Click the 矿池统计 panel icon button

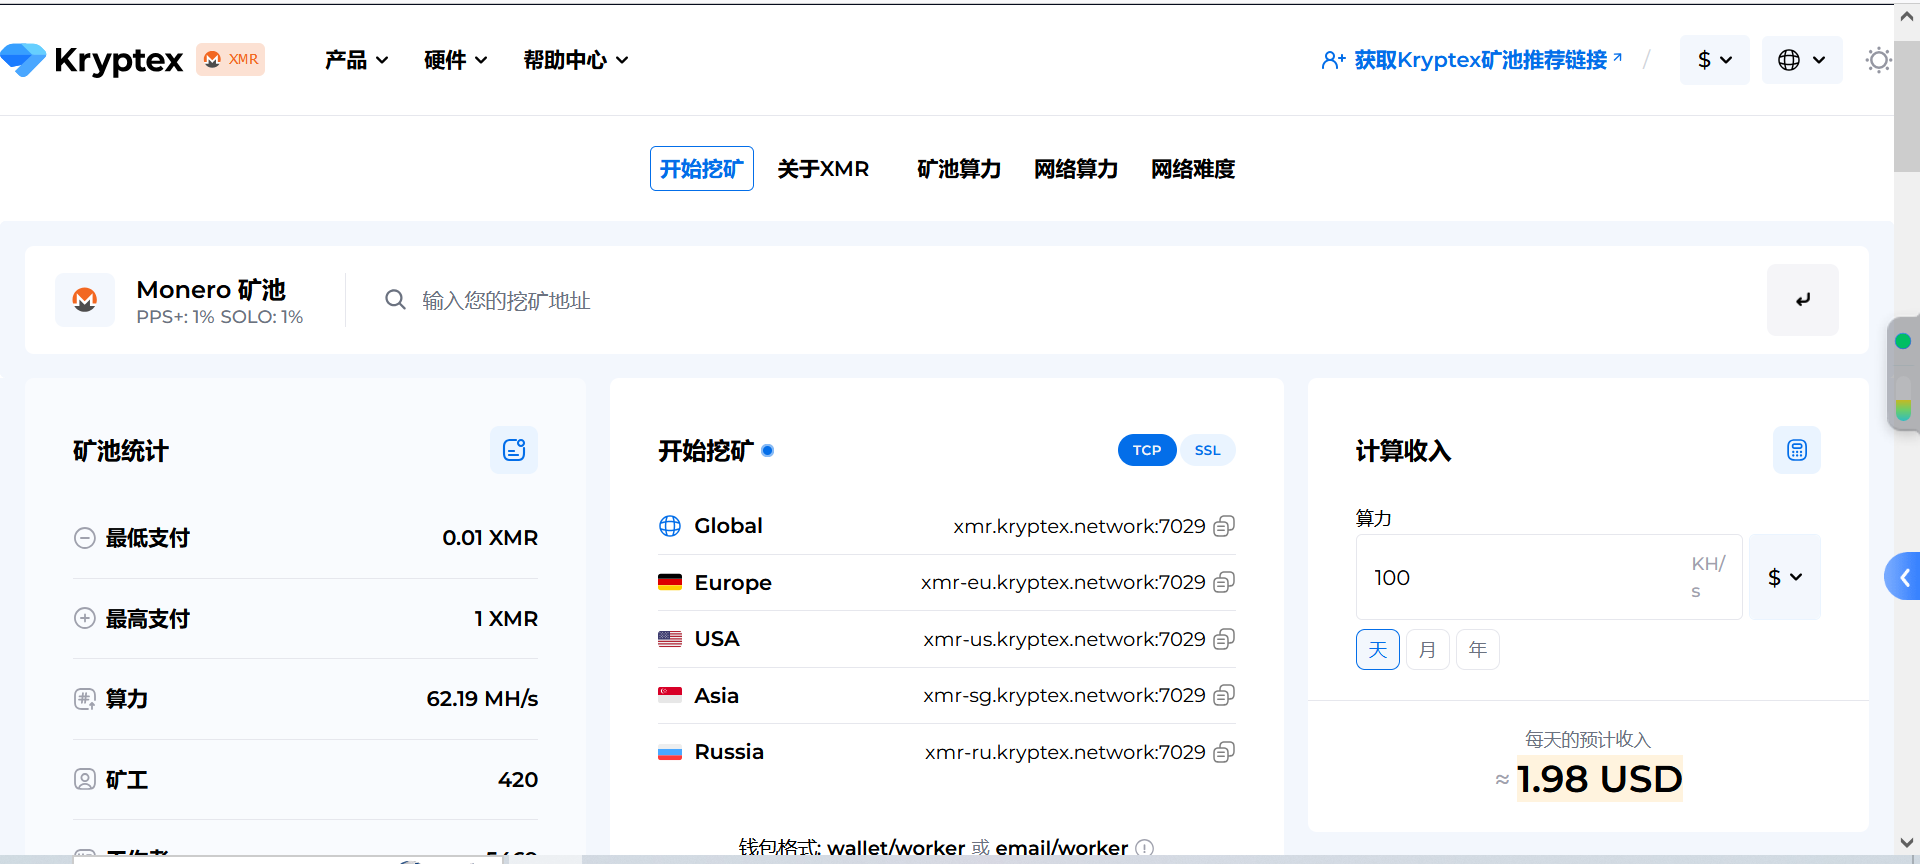[x=514, y=450]
